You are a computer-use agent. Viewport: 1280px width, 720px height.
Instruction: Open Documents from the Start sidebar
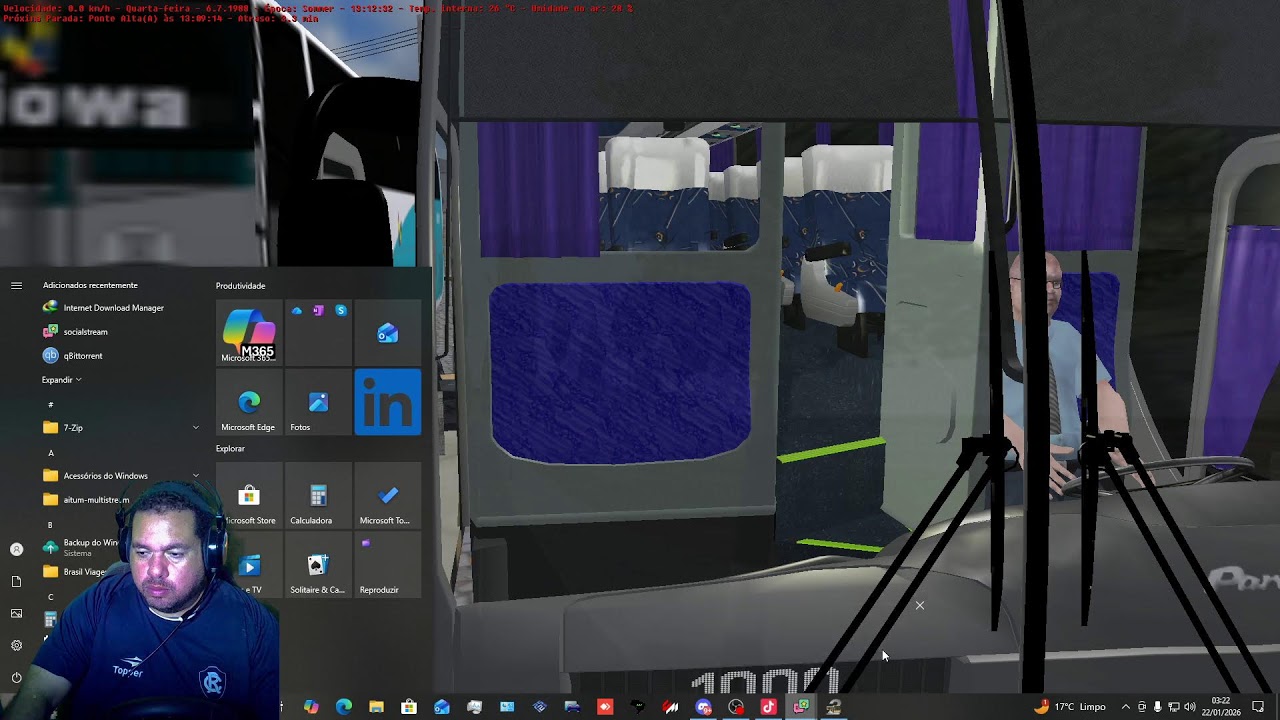tap(16, 581)
